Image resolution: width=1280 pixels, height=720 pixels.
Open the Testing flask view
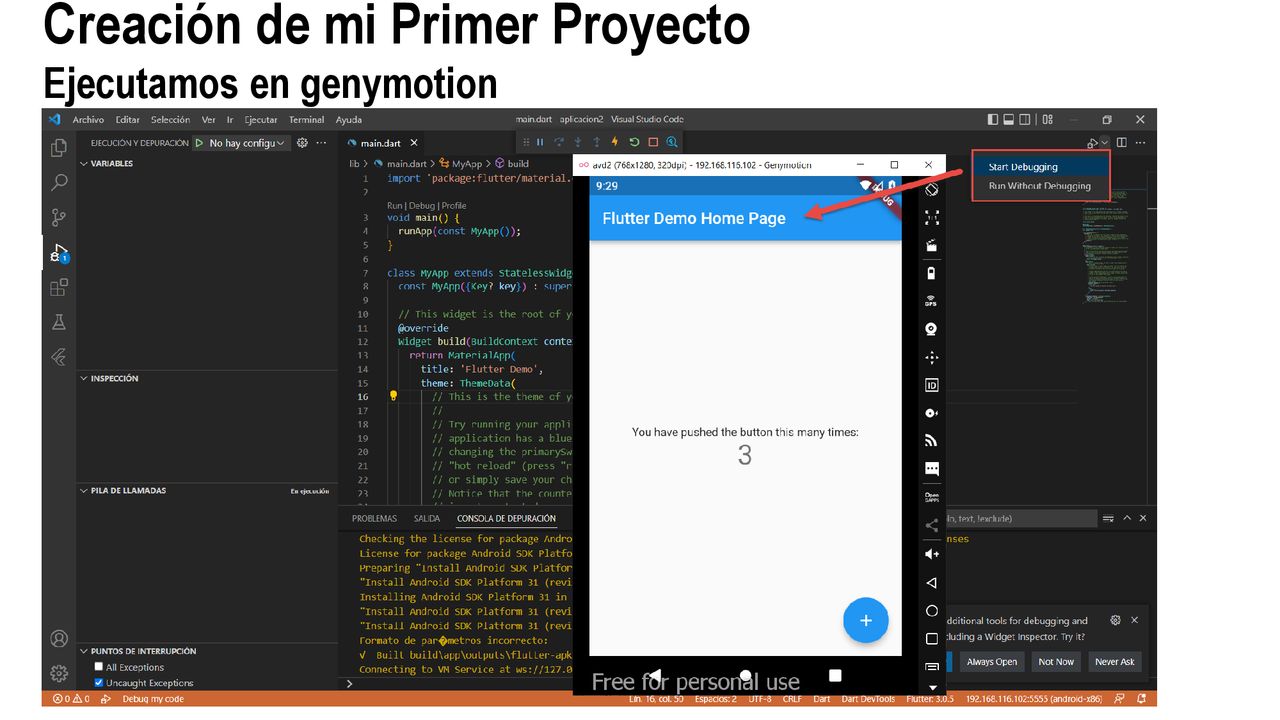59,322
